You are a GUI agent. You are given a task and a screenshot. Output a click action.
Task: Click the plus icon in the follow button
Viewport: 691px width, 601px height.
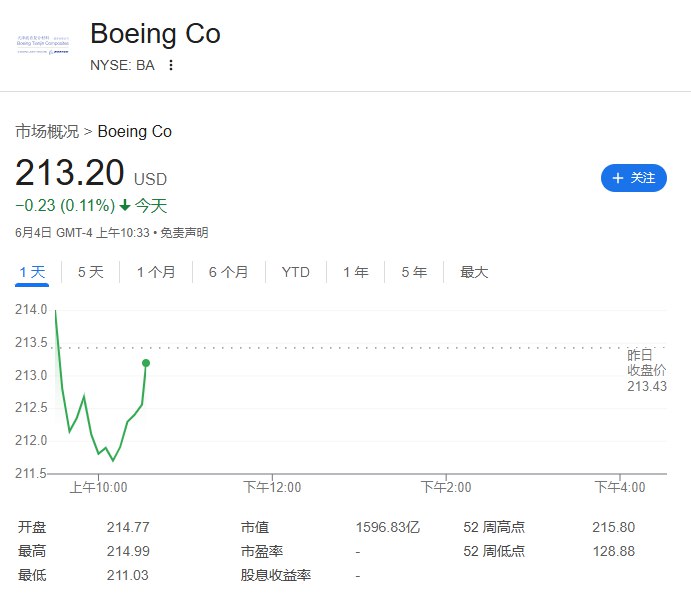pos(618,178)
